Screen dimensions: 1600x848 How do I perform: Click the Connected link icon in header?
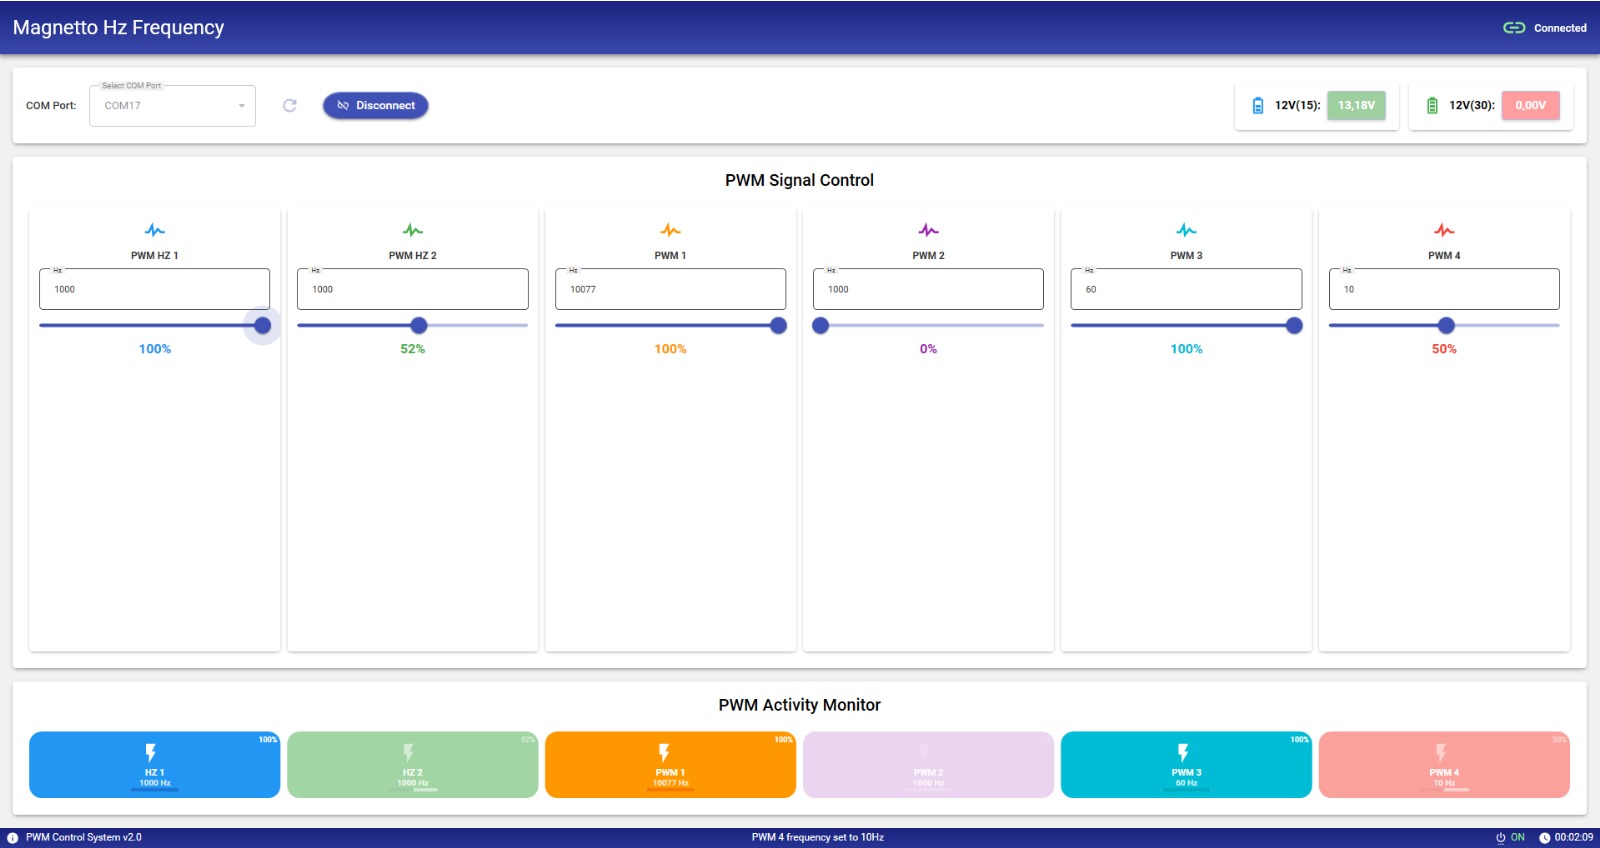1514,28
